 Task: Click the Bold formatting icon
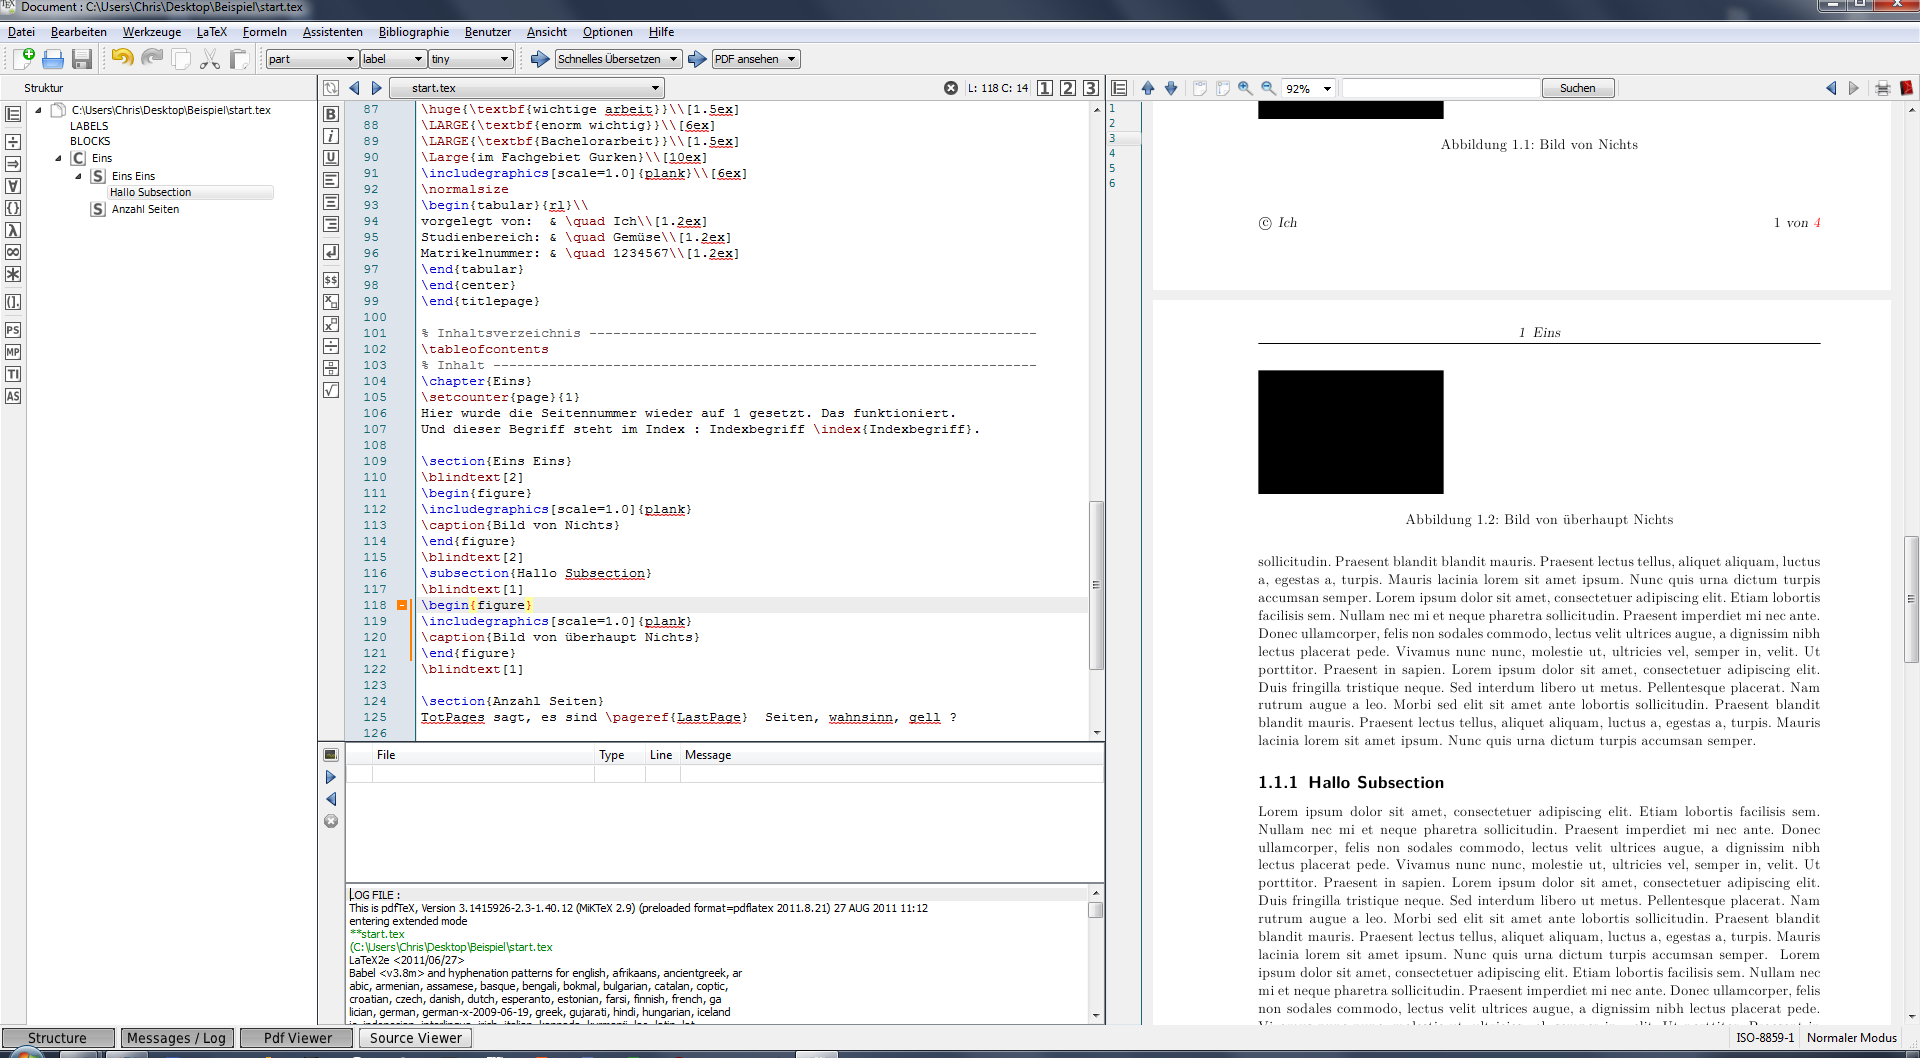point(331,114)
